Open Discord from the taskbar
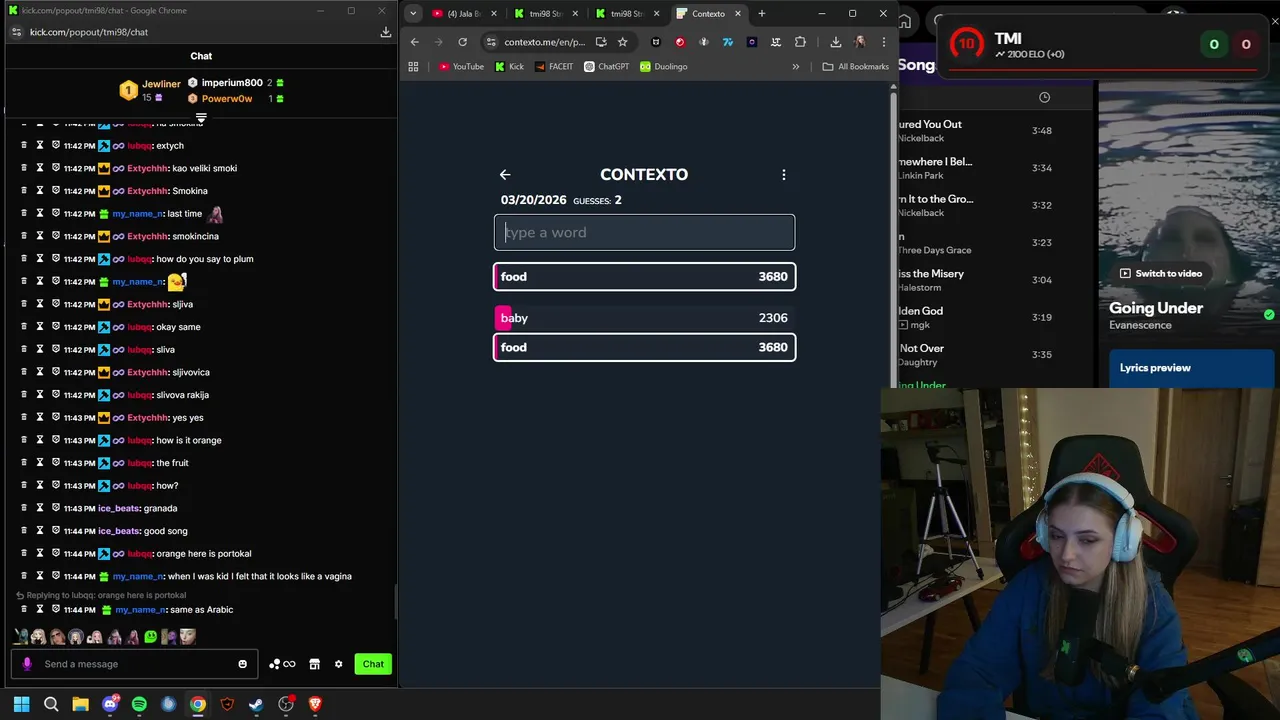Image resolution: width=1280 pixels, height=720 pixels. (x=110, y=704)
